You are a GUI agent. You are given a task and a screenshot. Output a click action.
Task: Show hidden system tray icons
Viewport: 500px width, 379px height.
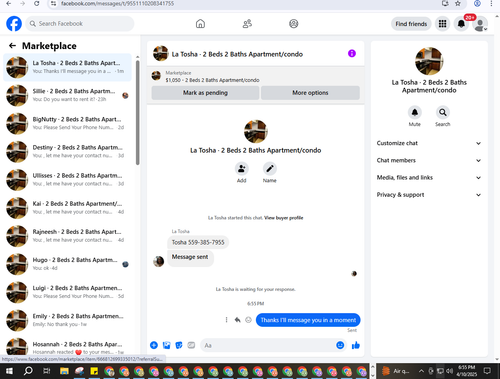421,371
